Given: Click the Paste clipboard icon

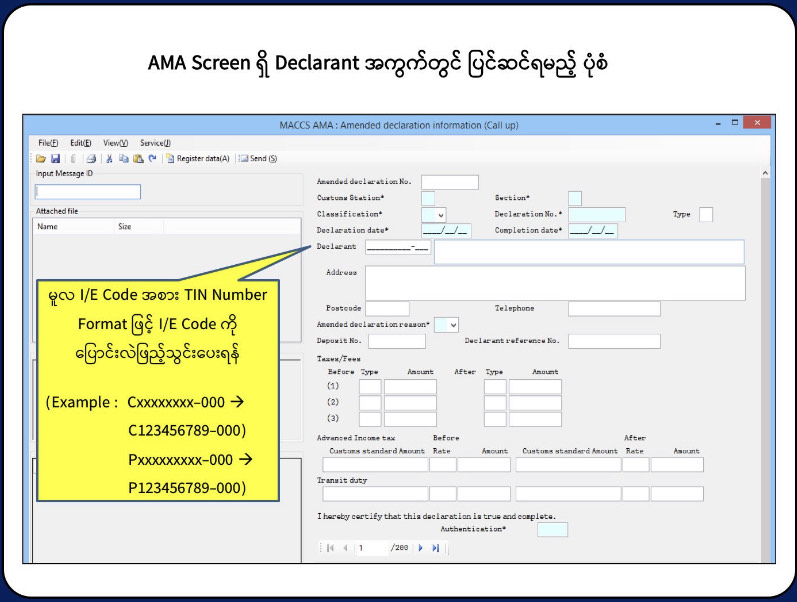Looking at the screenshot, I should click(x=138, y=159).
